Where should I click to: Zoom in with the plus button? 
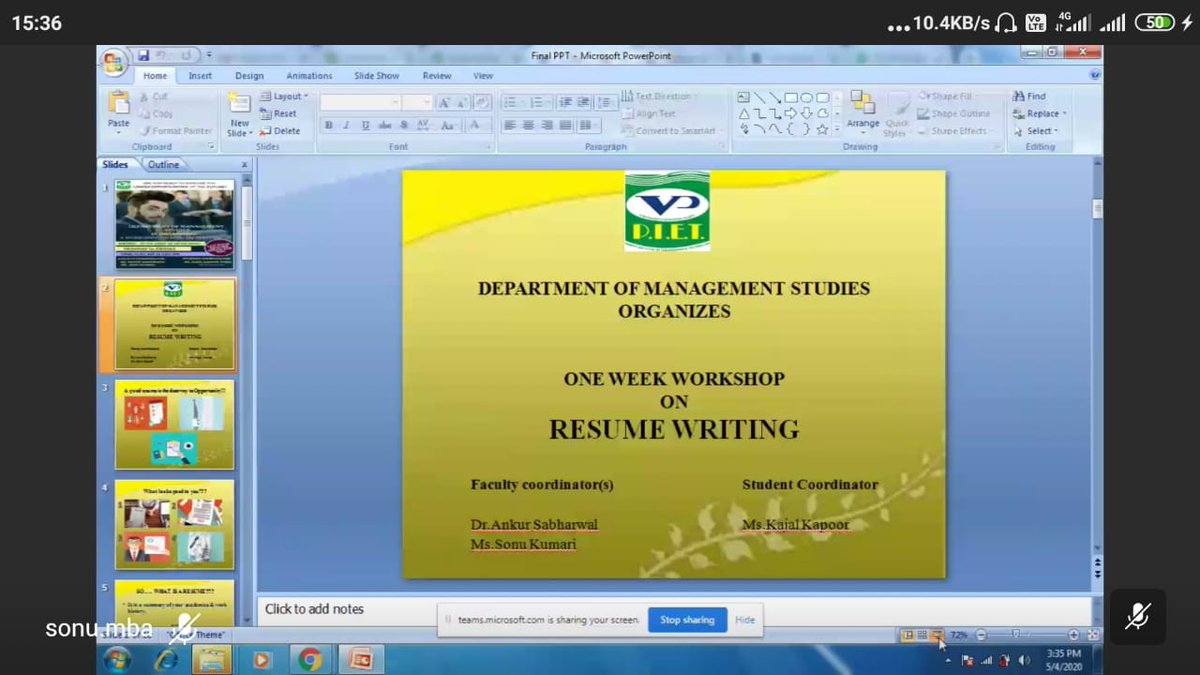[1073, 635]
